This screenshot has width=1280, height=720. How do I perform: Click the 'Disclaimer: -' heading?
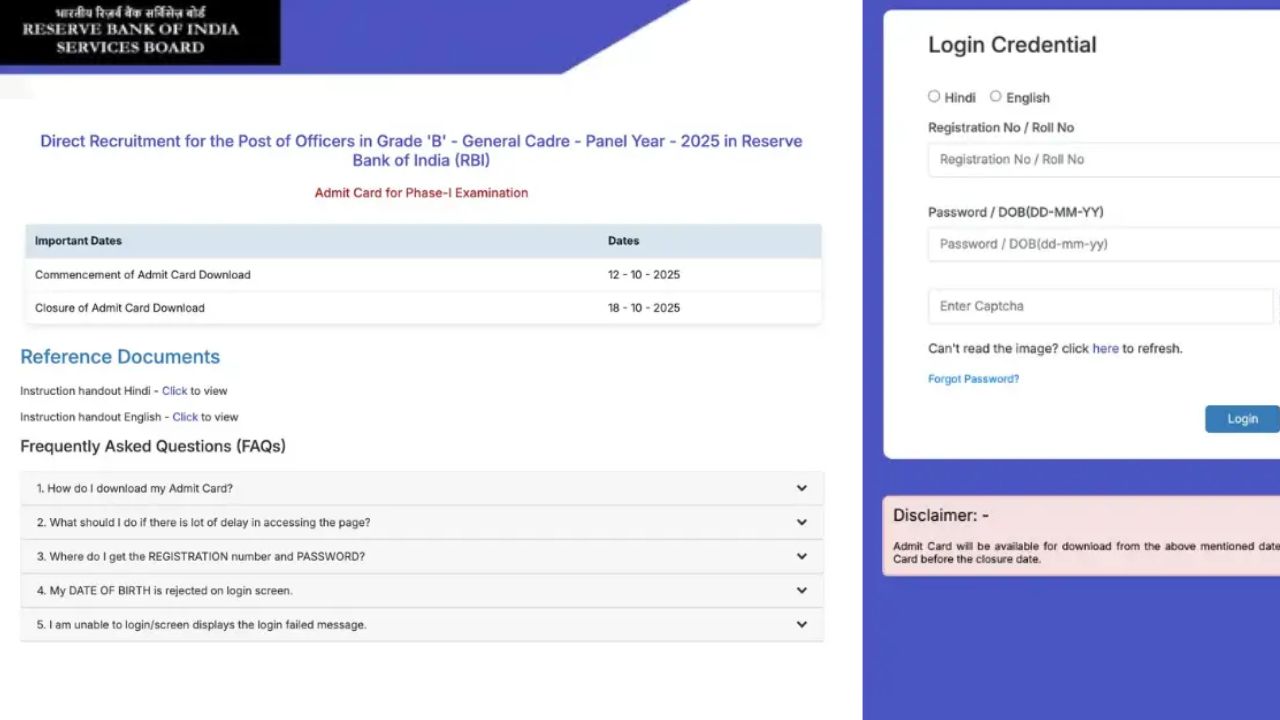(941, 516)
